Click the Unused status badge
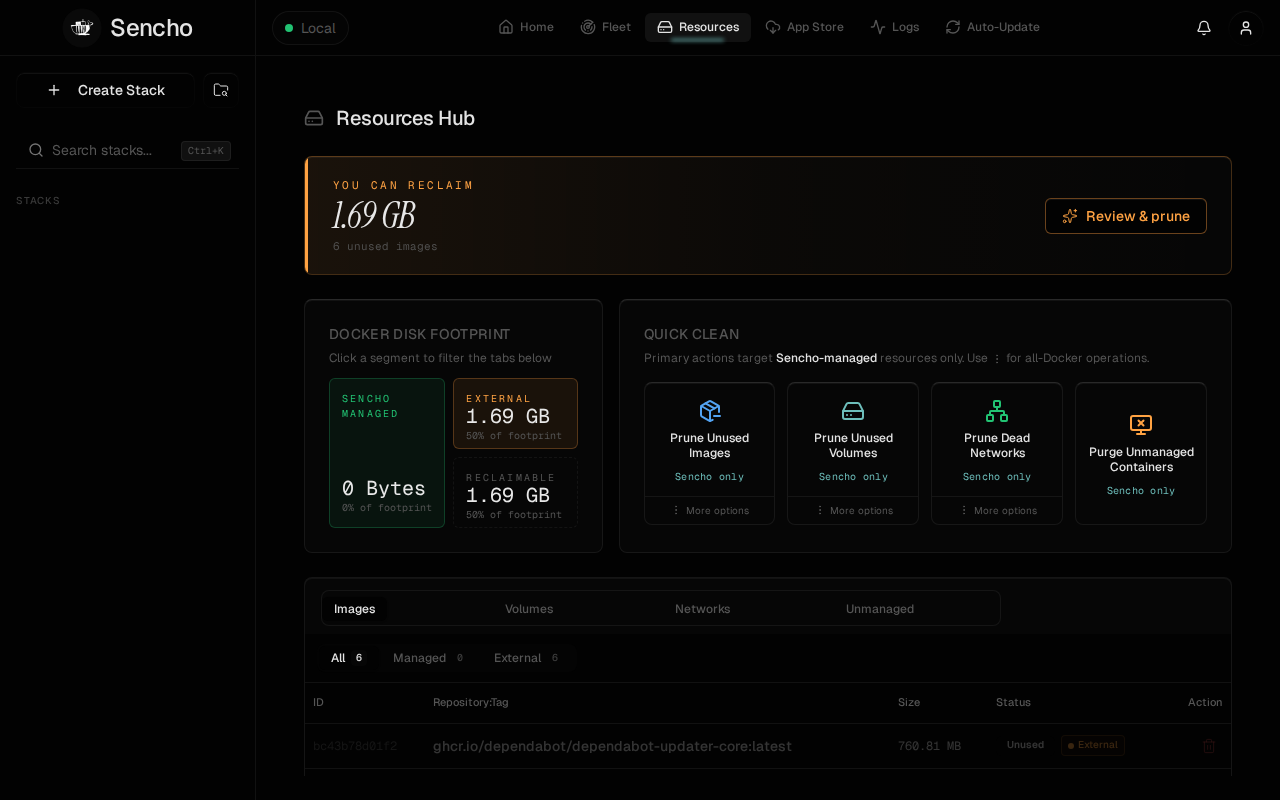This screenshot has width=1280, height=800. click(x=1025, y=745)
